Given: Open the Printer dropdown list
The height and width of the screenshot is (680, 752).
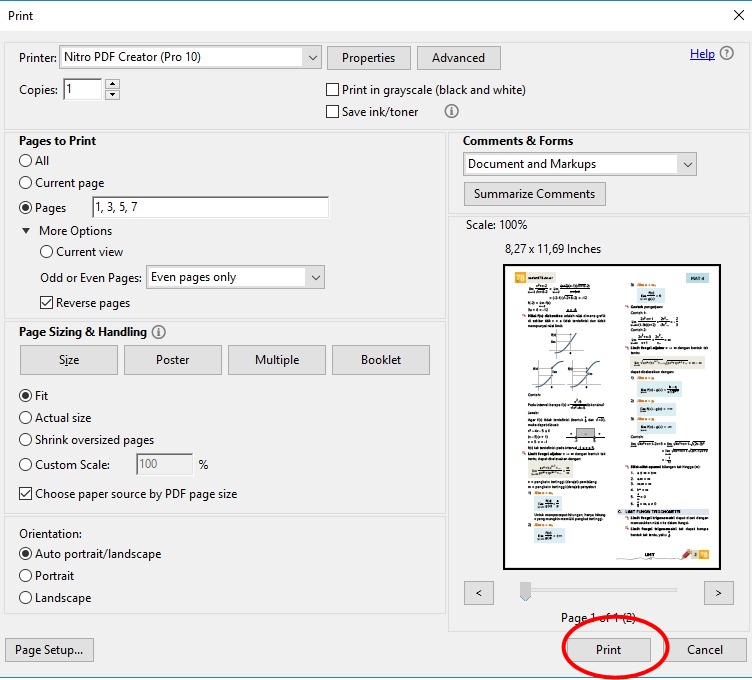Looking at the screenshot, I should click(x=313, y=58).
